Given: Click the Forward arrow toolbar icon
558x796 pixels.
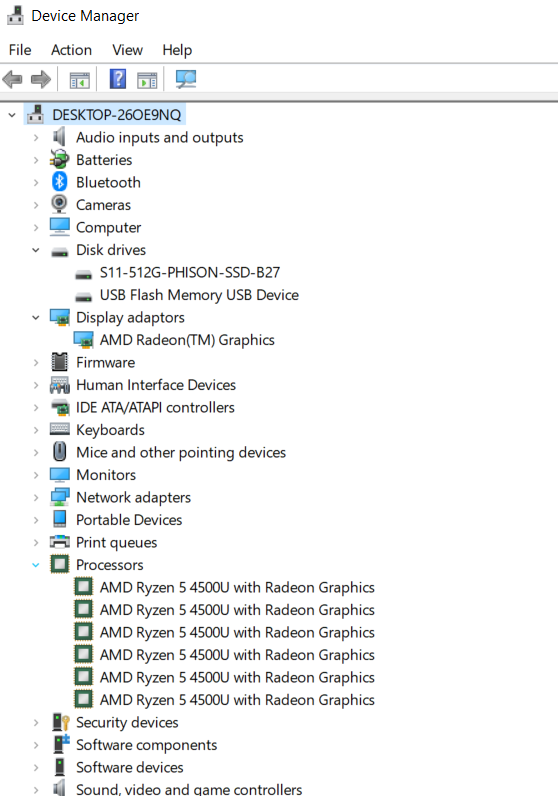Looking at the screenshot, I should point(41,79).
